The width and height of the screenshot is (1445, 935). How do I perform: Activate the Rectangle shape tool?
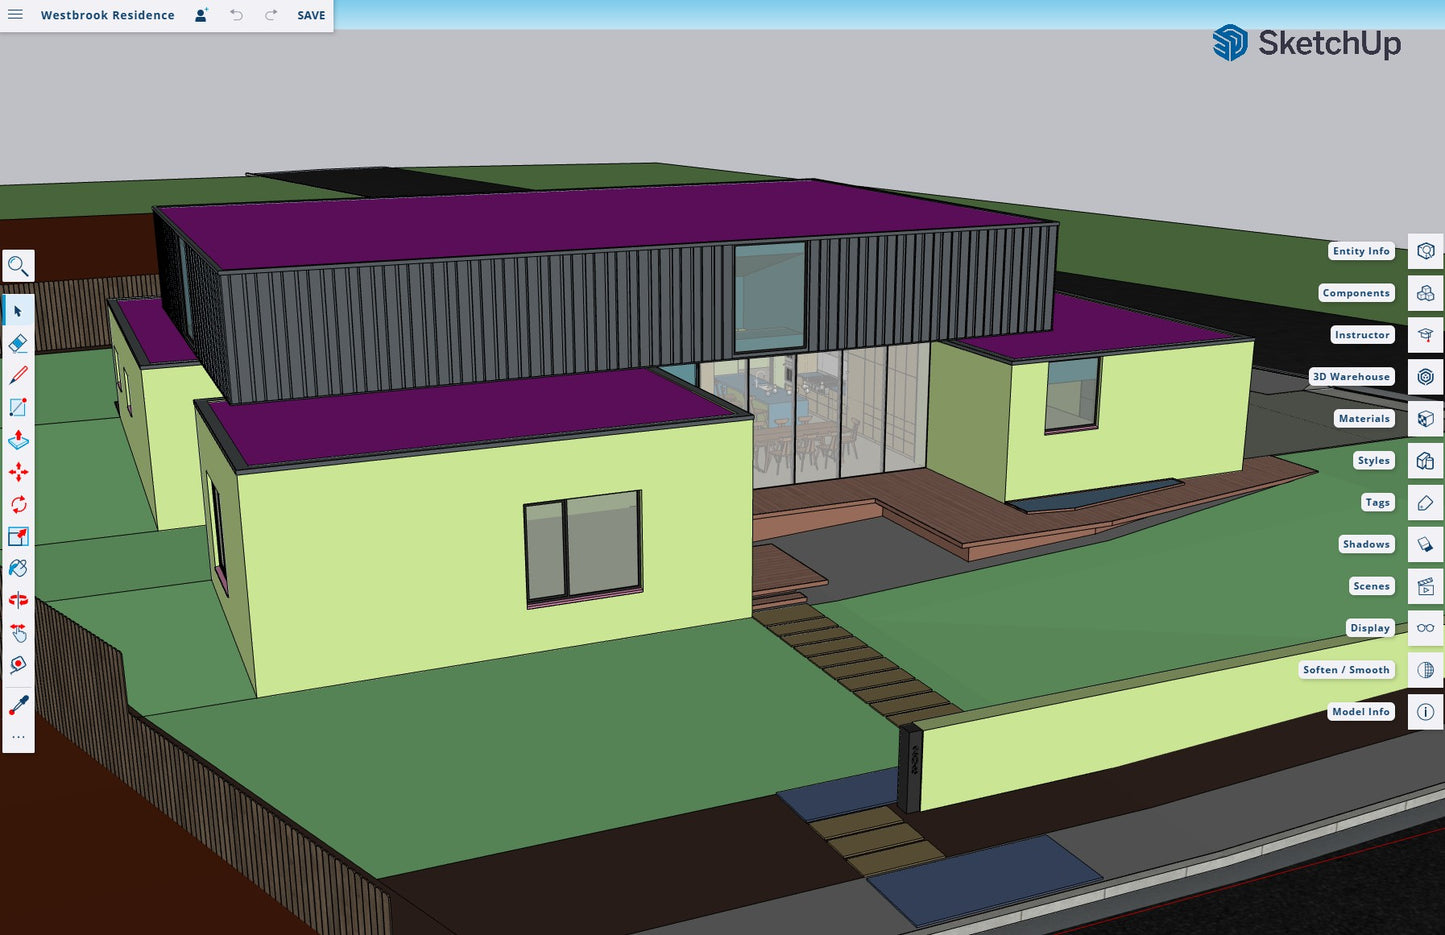point(18,407)
